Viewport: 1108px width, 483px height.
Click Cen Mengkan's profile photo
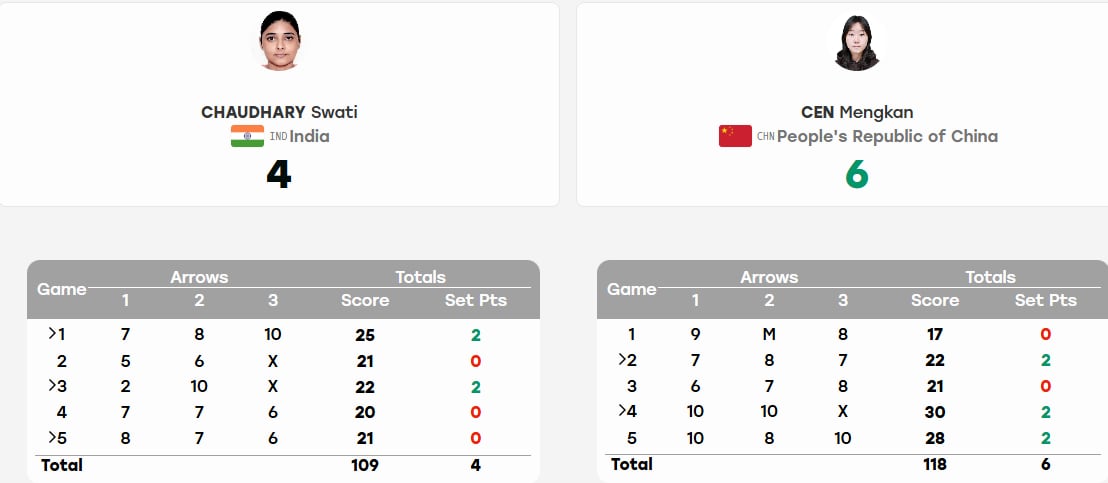tap(857, 42)
